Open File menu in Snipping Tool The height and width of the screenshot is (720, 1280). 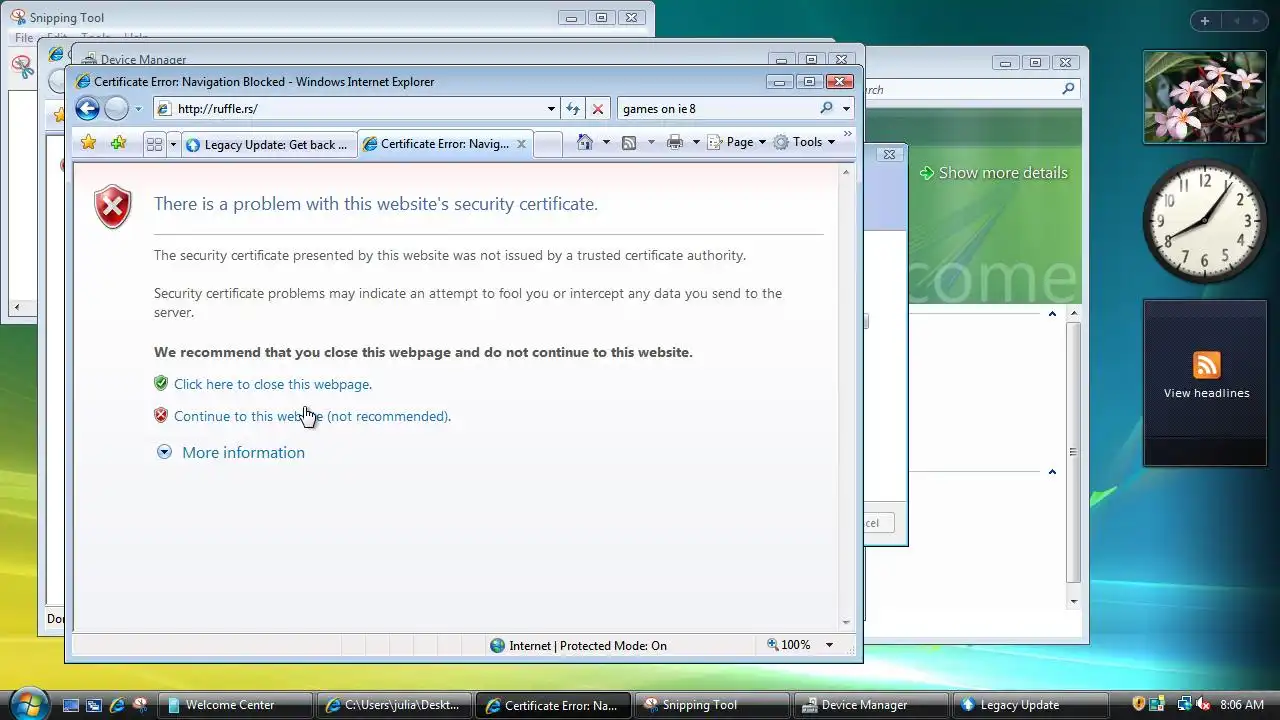24,38
